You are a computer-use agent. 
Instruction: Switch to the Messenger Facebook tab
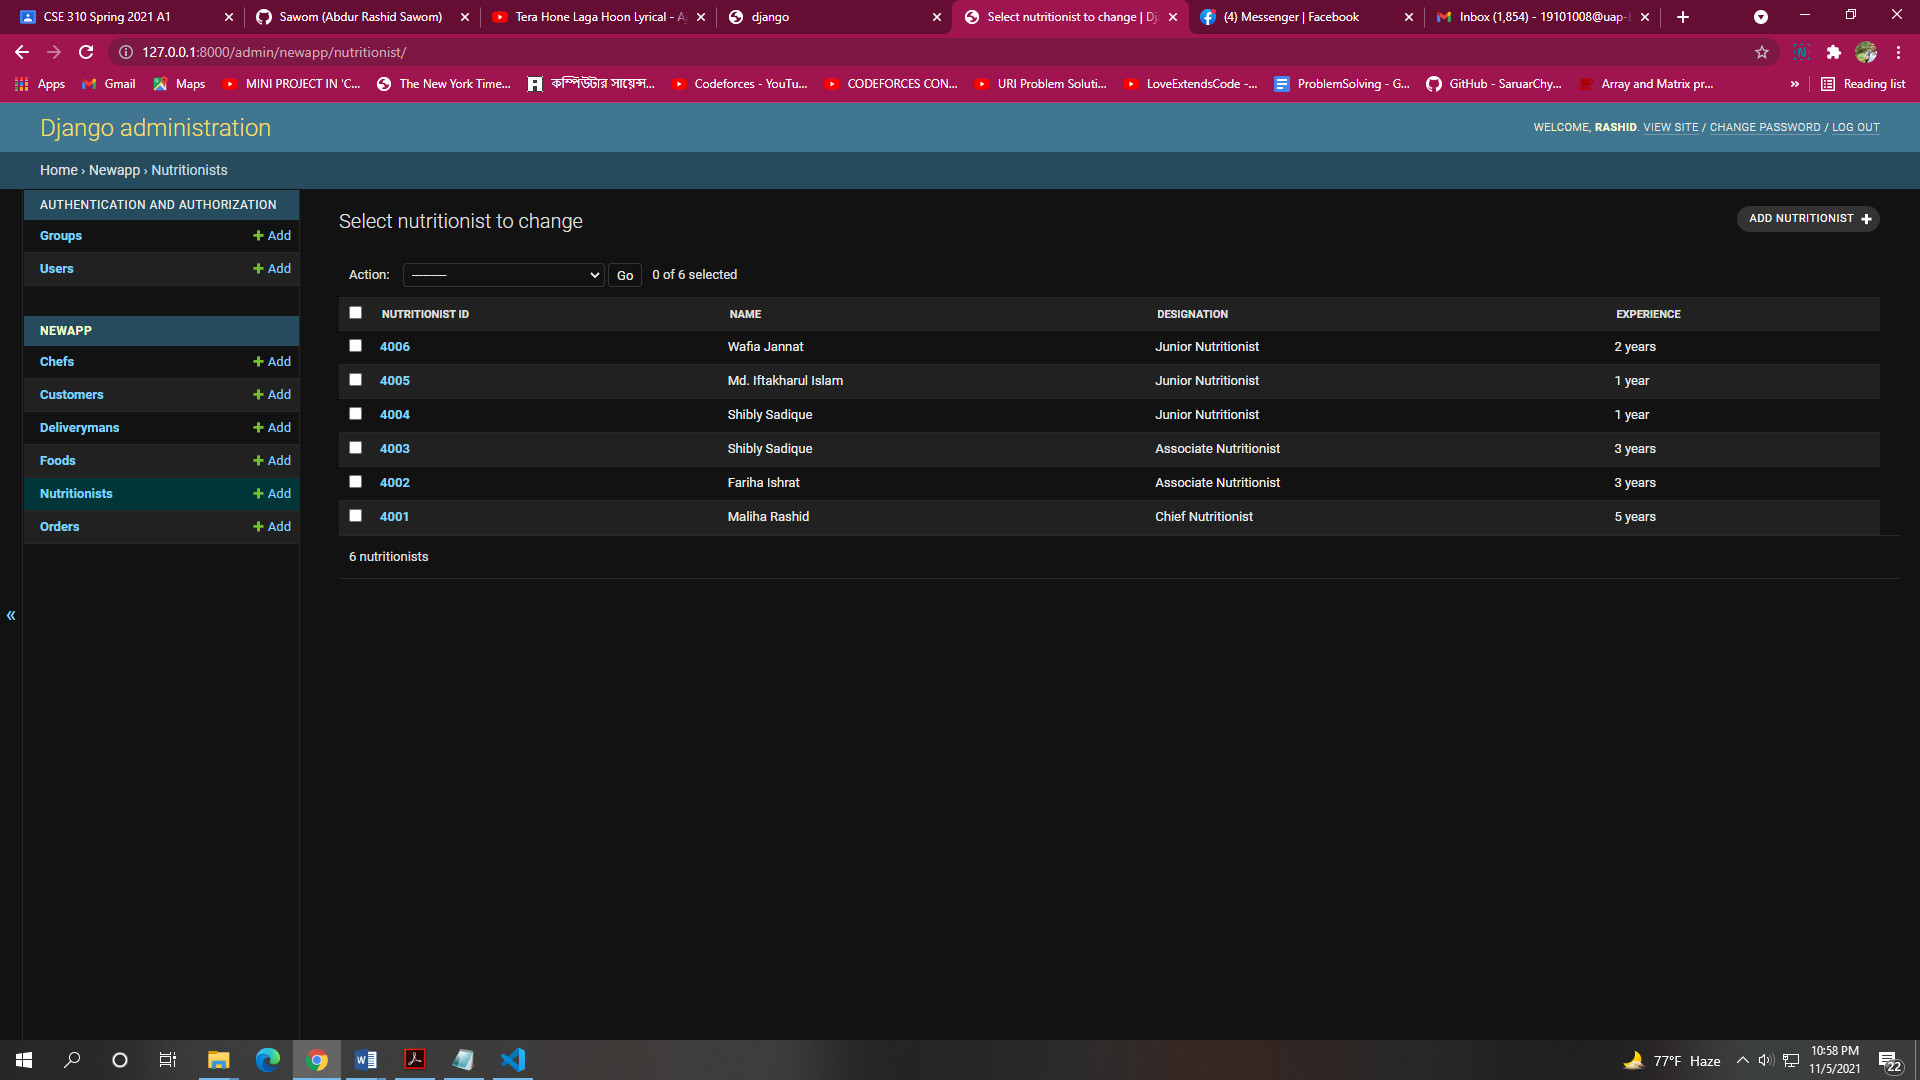tap(1290, 17)
